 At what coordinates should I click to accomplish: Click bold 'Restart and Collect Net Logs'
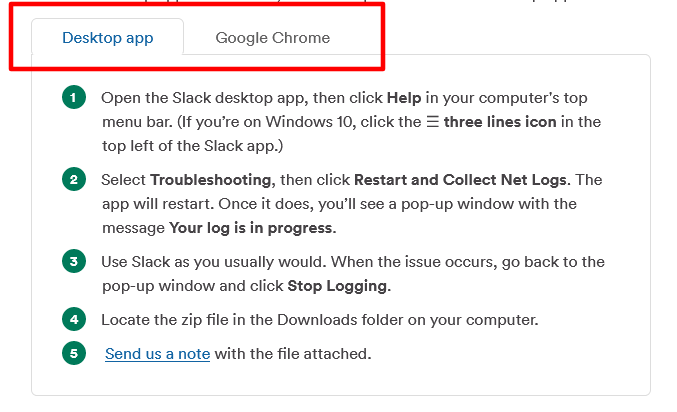pyautogui.click(x=459, y=180)
